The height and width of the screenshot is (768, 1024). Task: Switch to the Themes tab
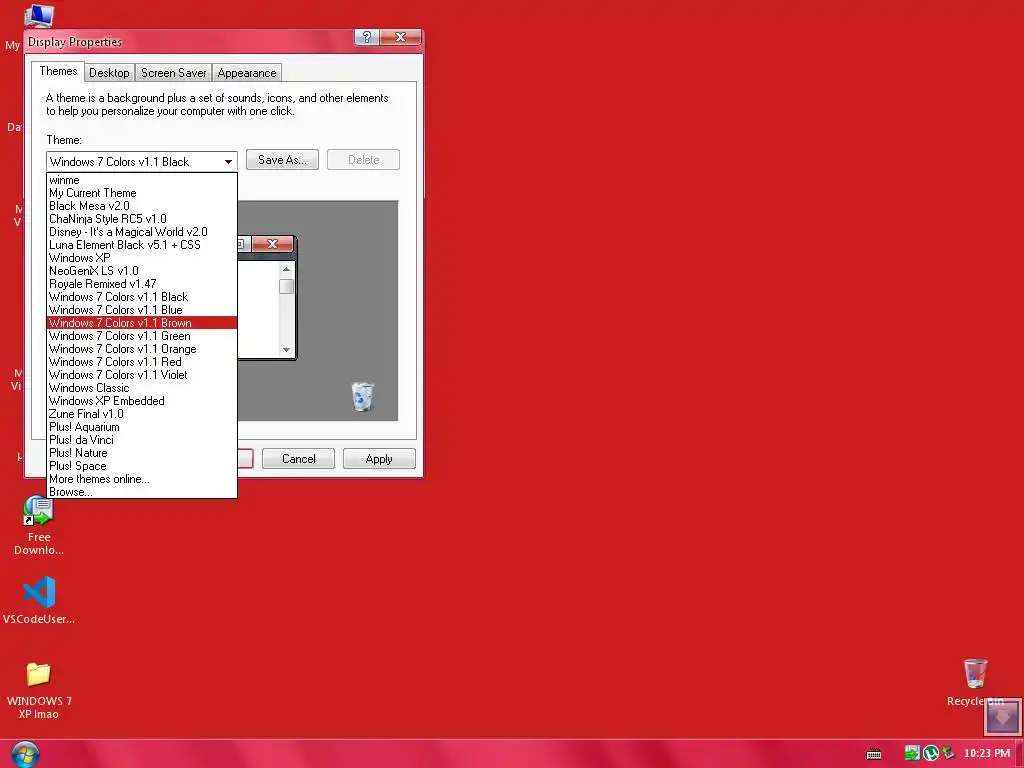point(58,71)
